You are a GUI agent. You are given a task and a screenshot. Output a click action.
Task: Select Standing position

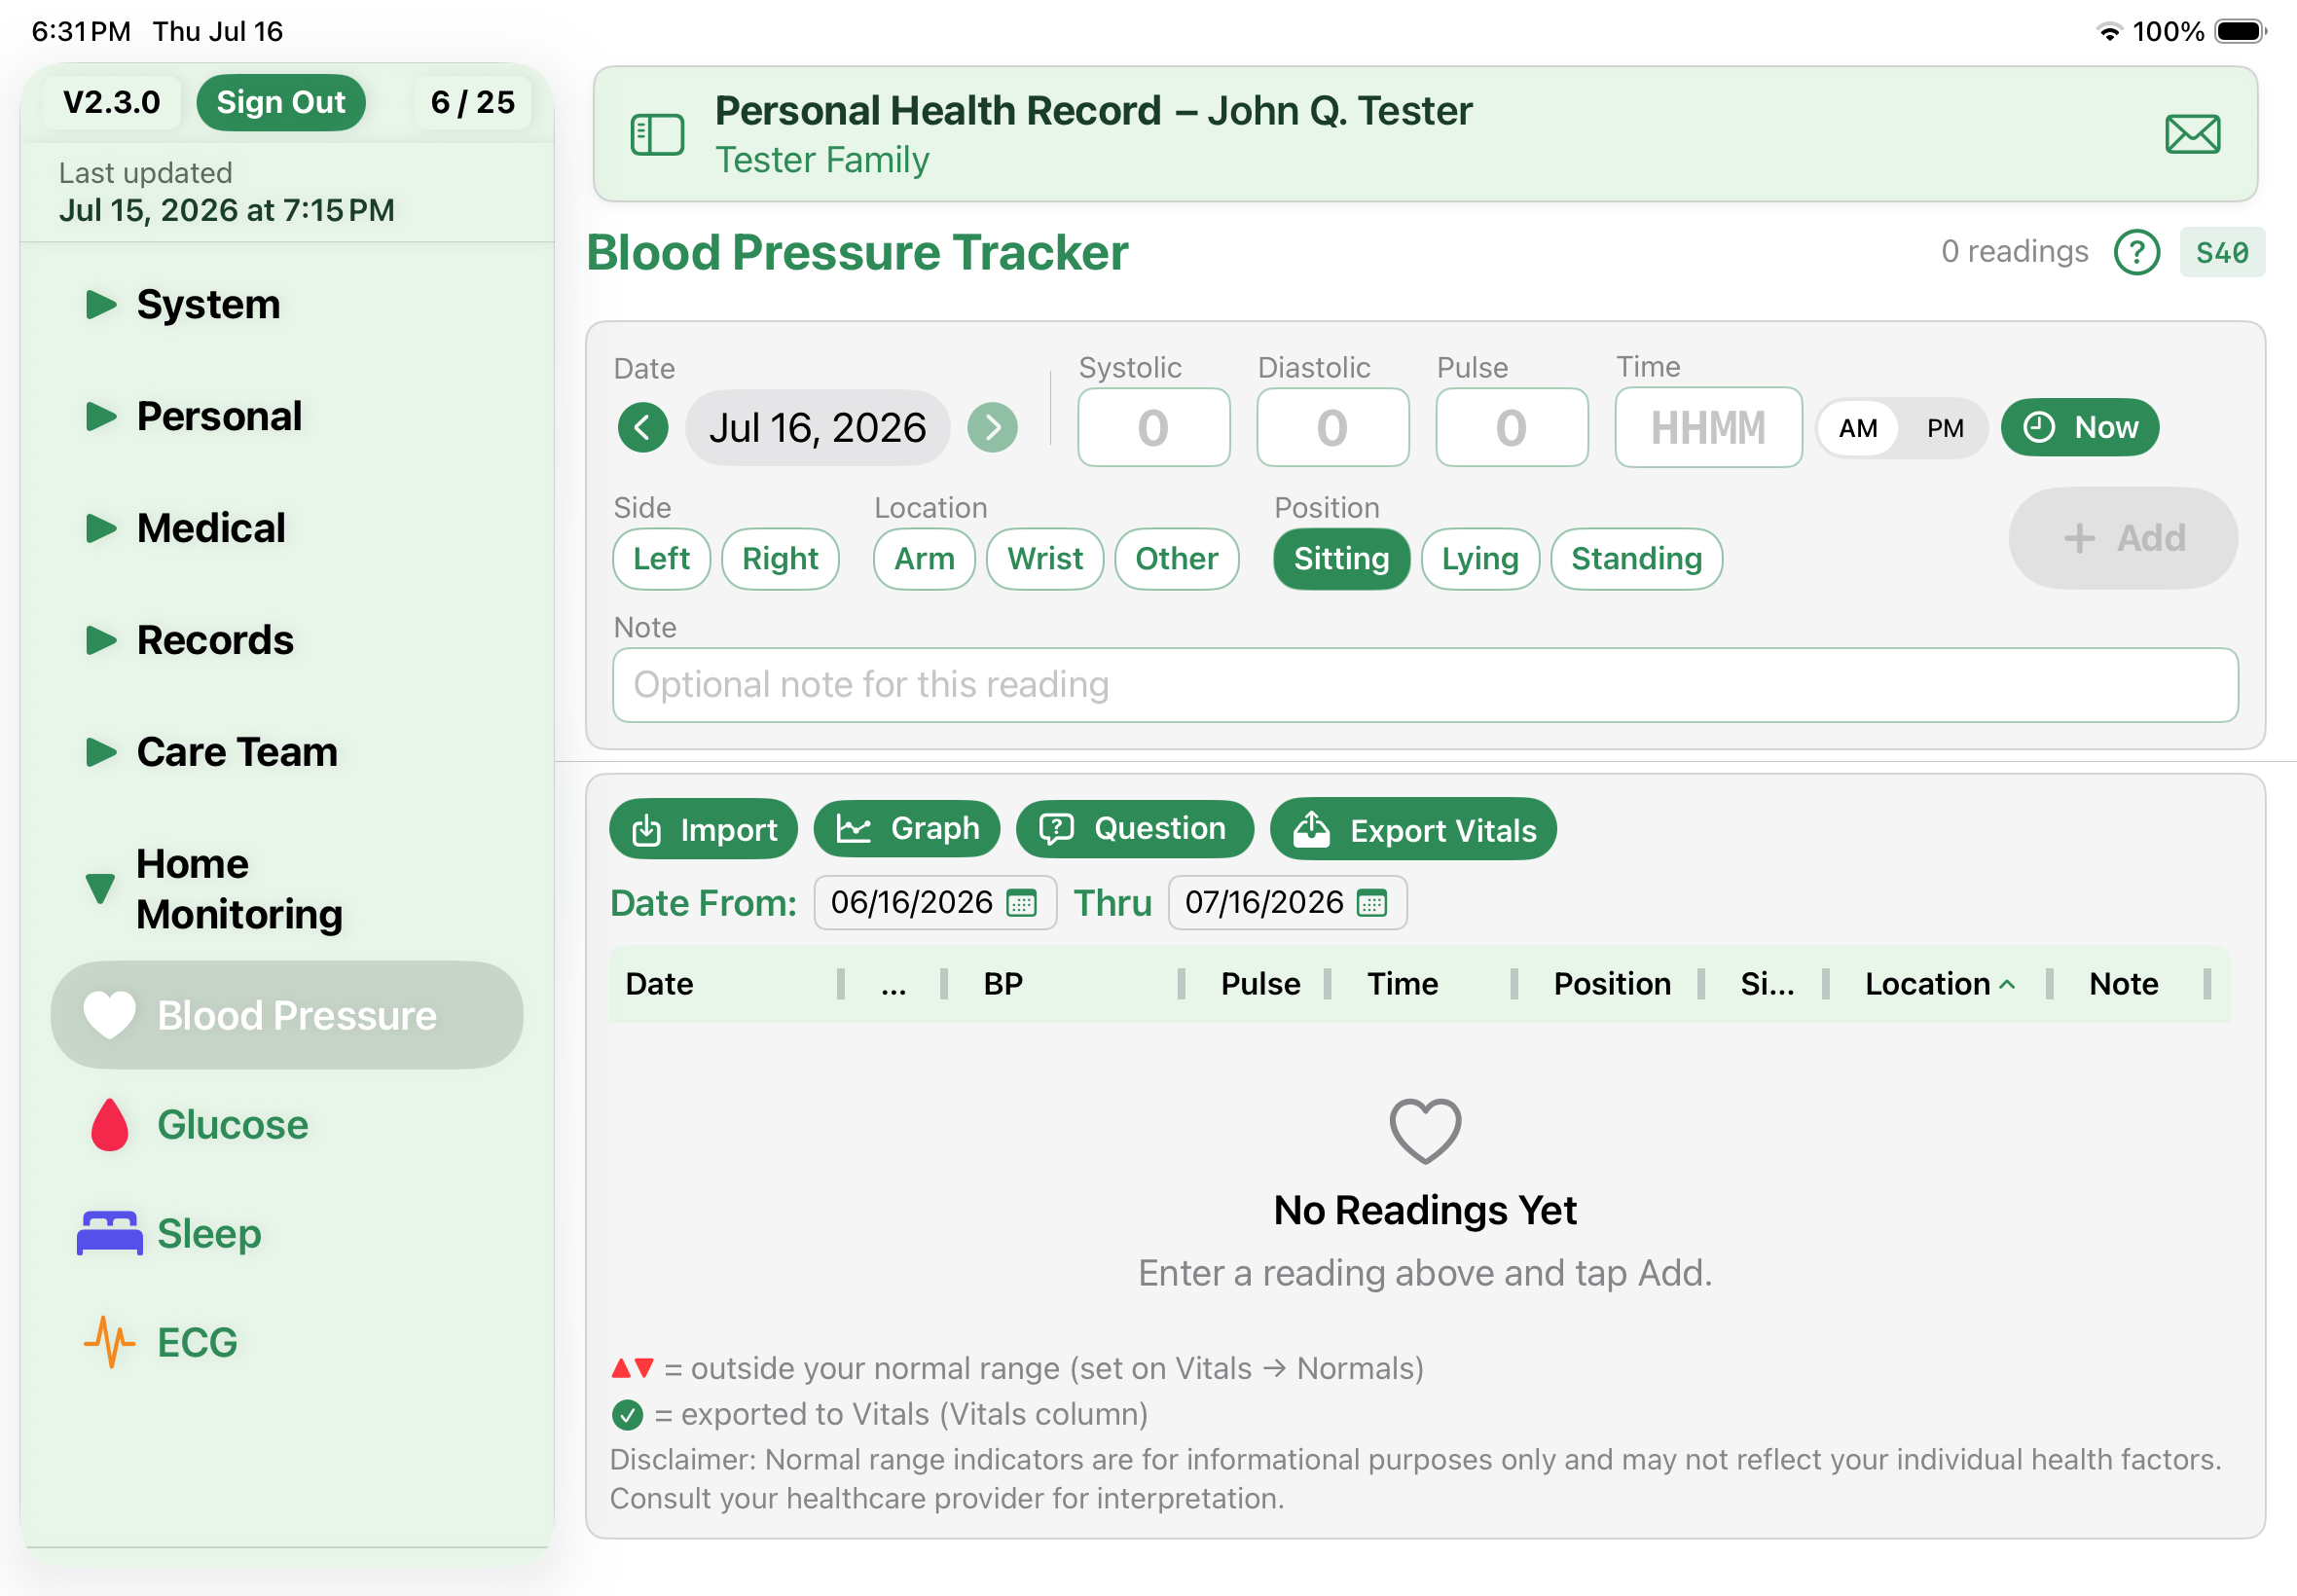1636,559
